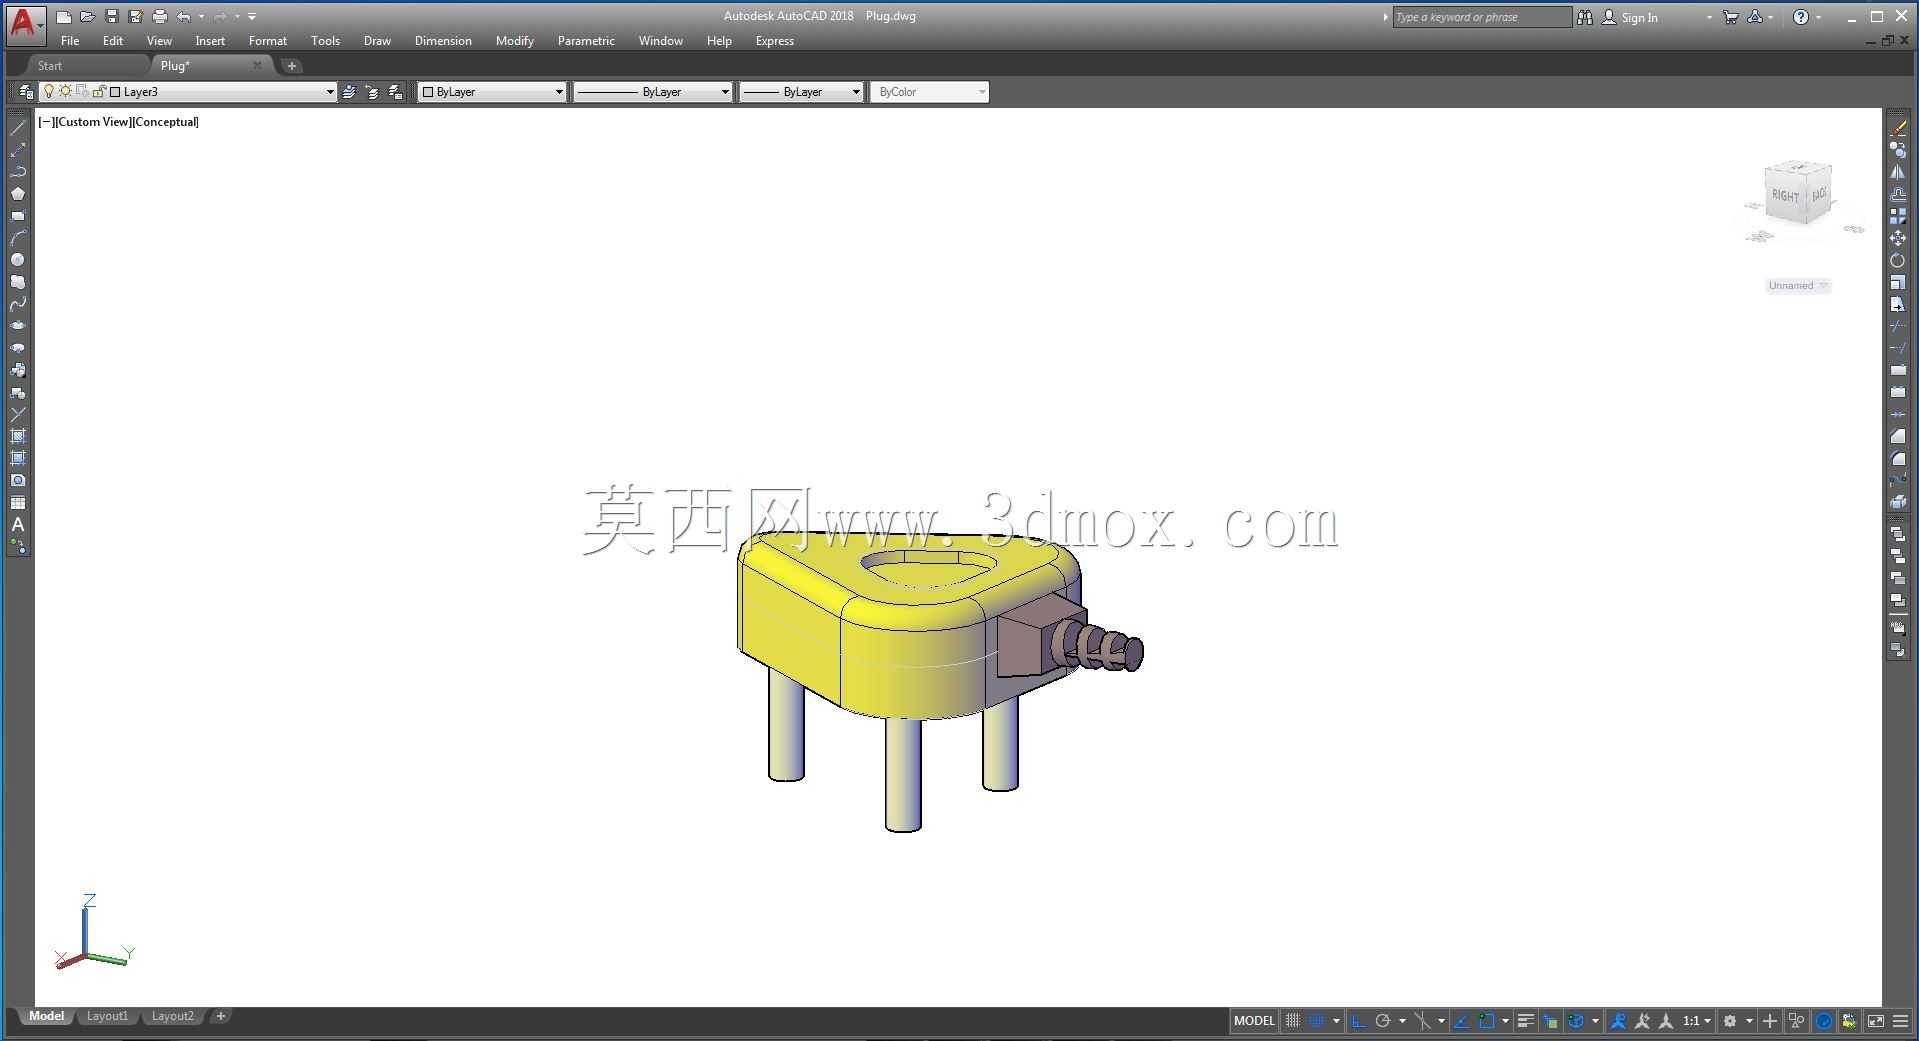Toggle Hardware Acceleration in status bar
Viewport: 1919px width, 1041px height.
pos(1824,1021)
